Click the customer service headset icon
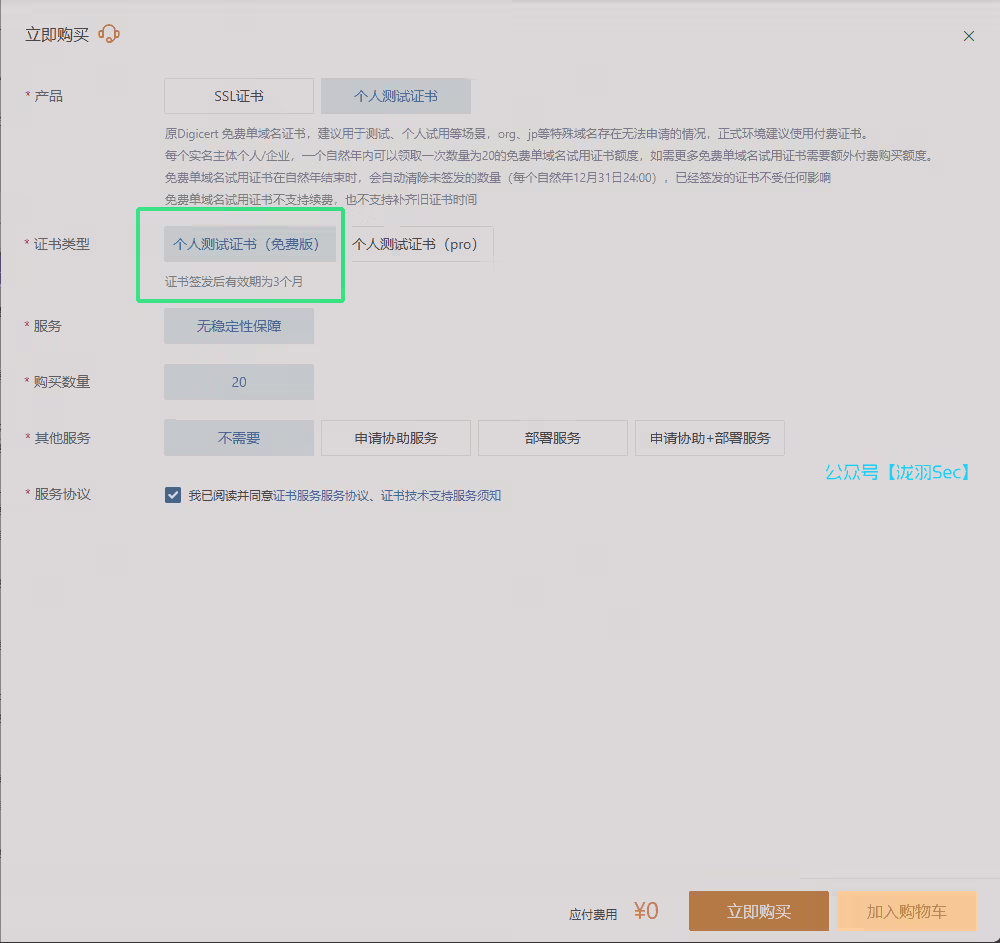This screenshot has width=1000, height=943. click(x=109, y=35)
